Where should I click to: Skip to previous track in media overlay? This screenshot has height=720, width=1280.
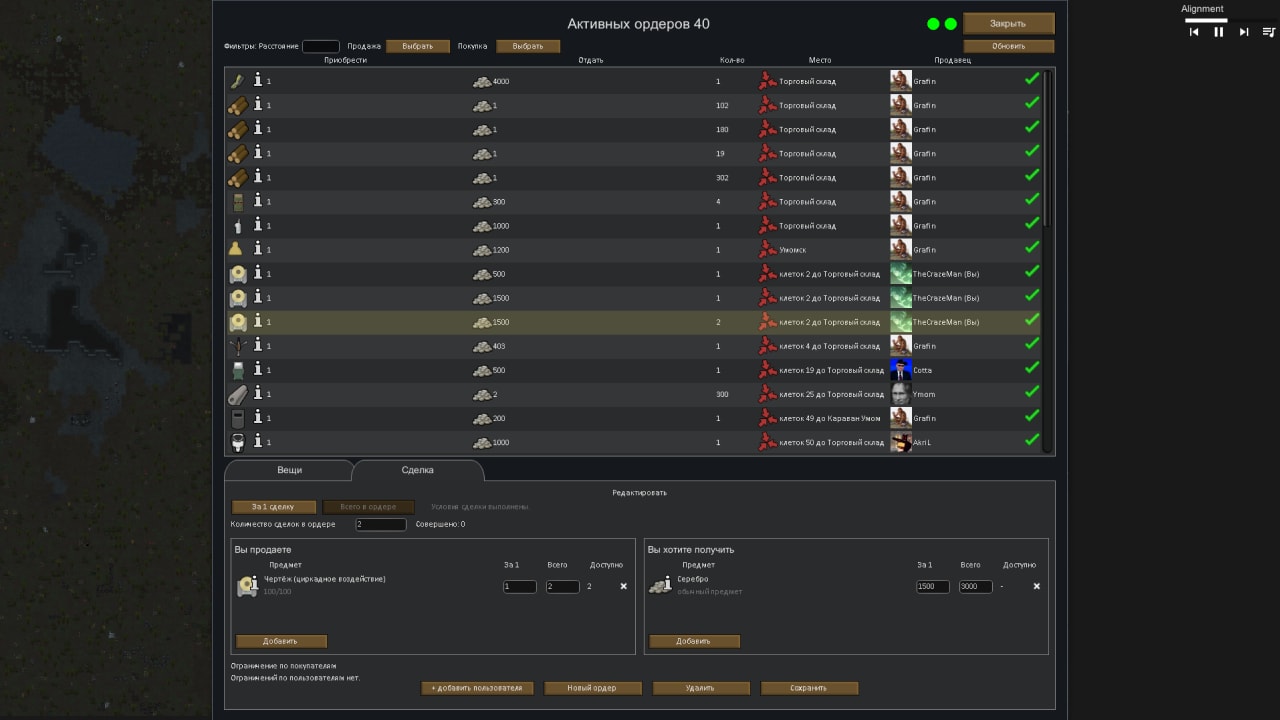(x=1193, y=32)
